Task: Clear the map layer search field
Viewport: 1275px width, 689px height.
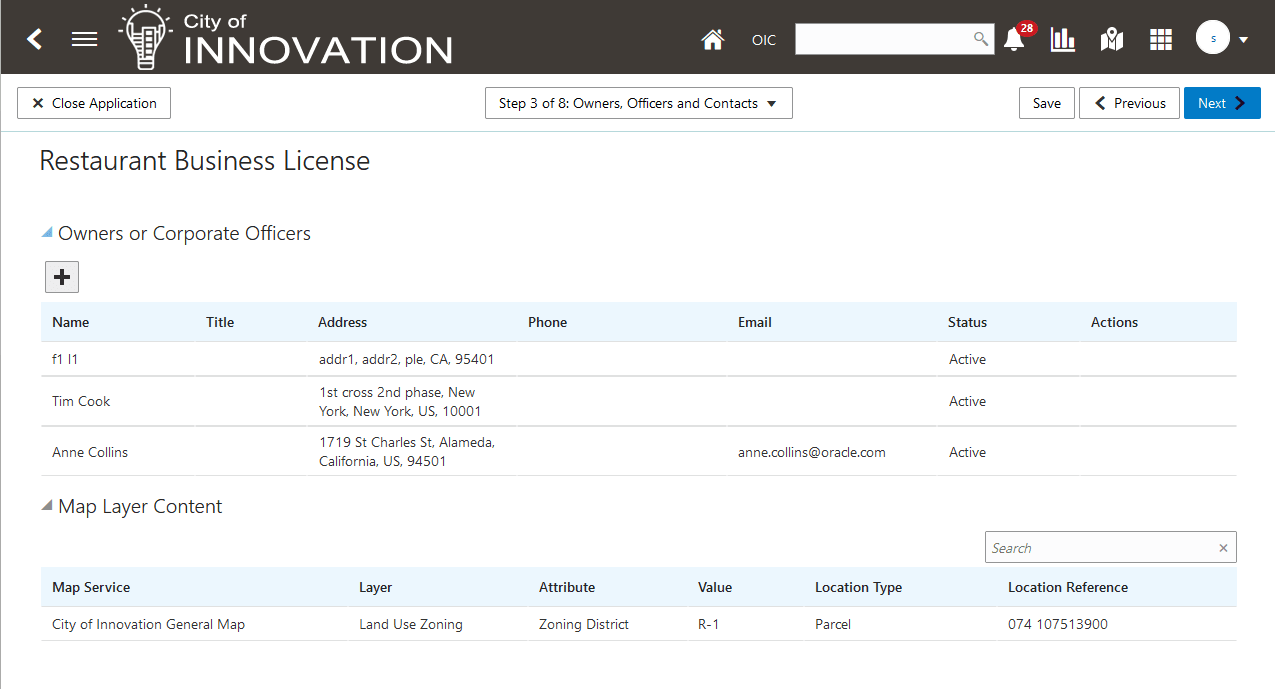Action: [x=1223, y=548]
